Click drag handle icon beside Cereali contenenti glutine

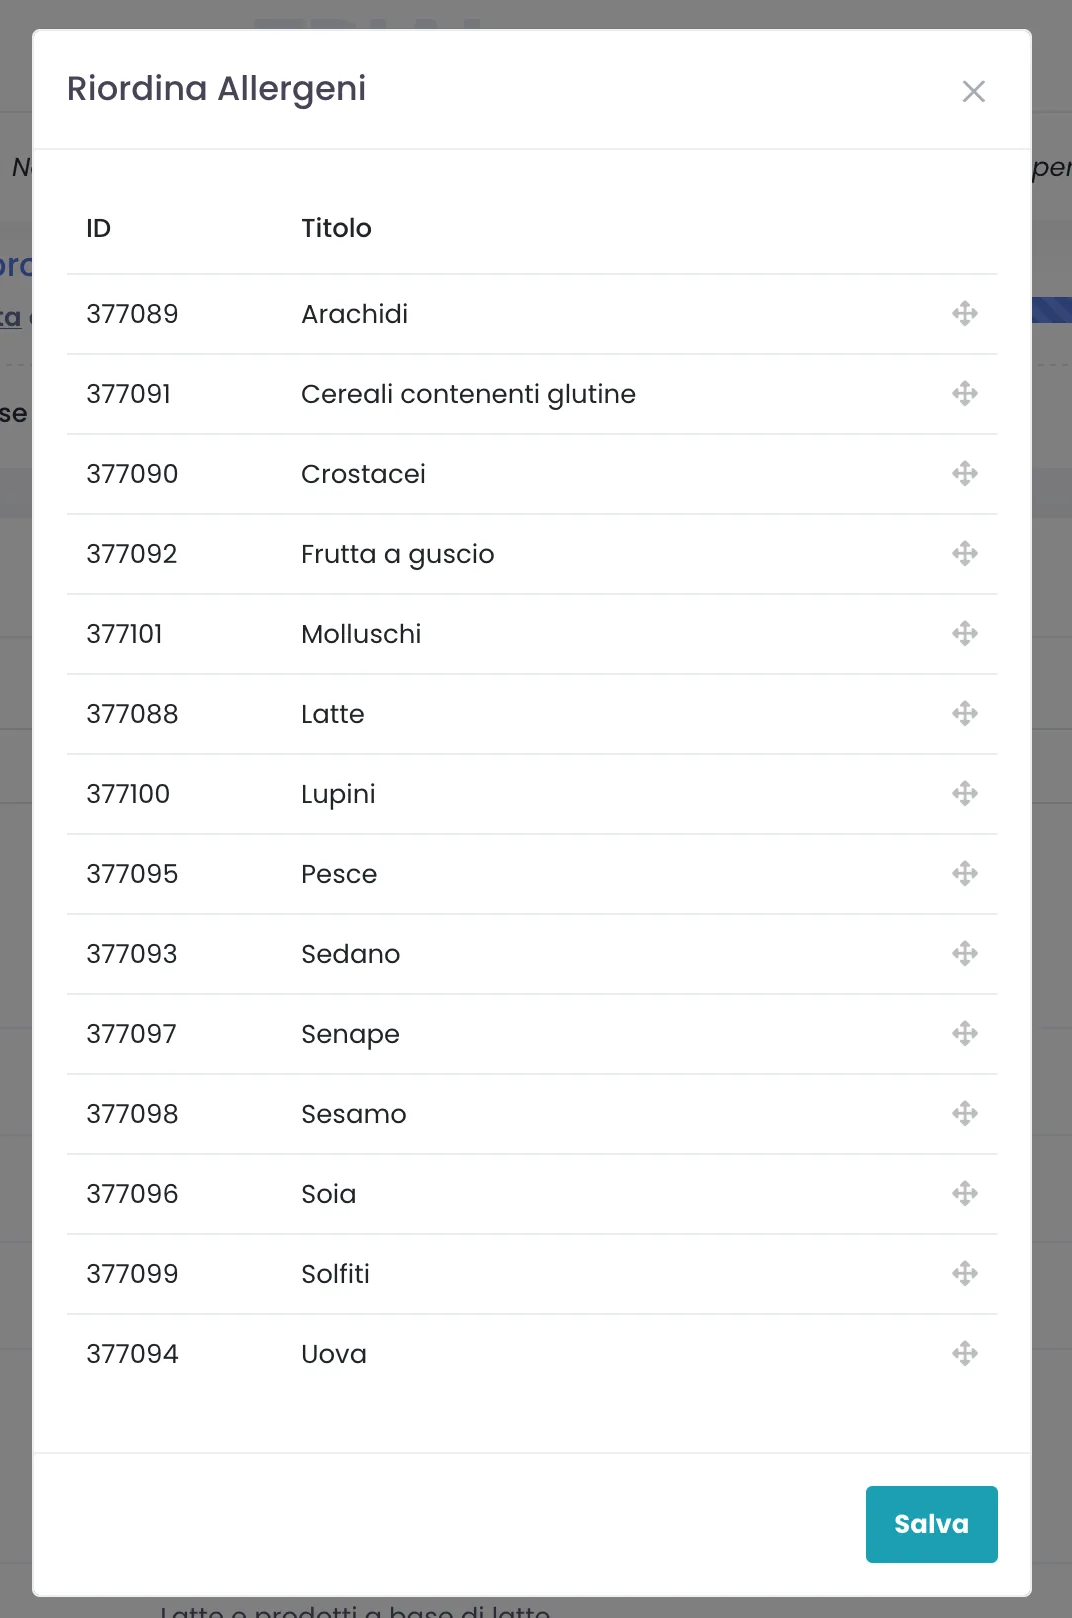(965, 393)
